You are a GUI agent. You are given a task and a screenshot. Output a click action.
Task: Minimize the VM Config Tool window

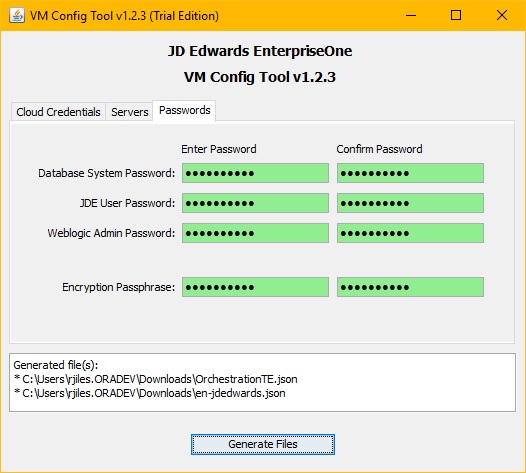coord(411,15)
